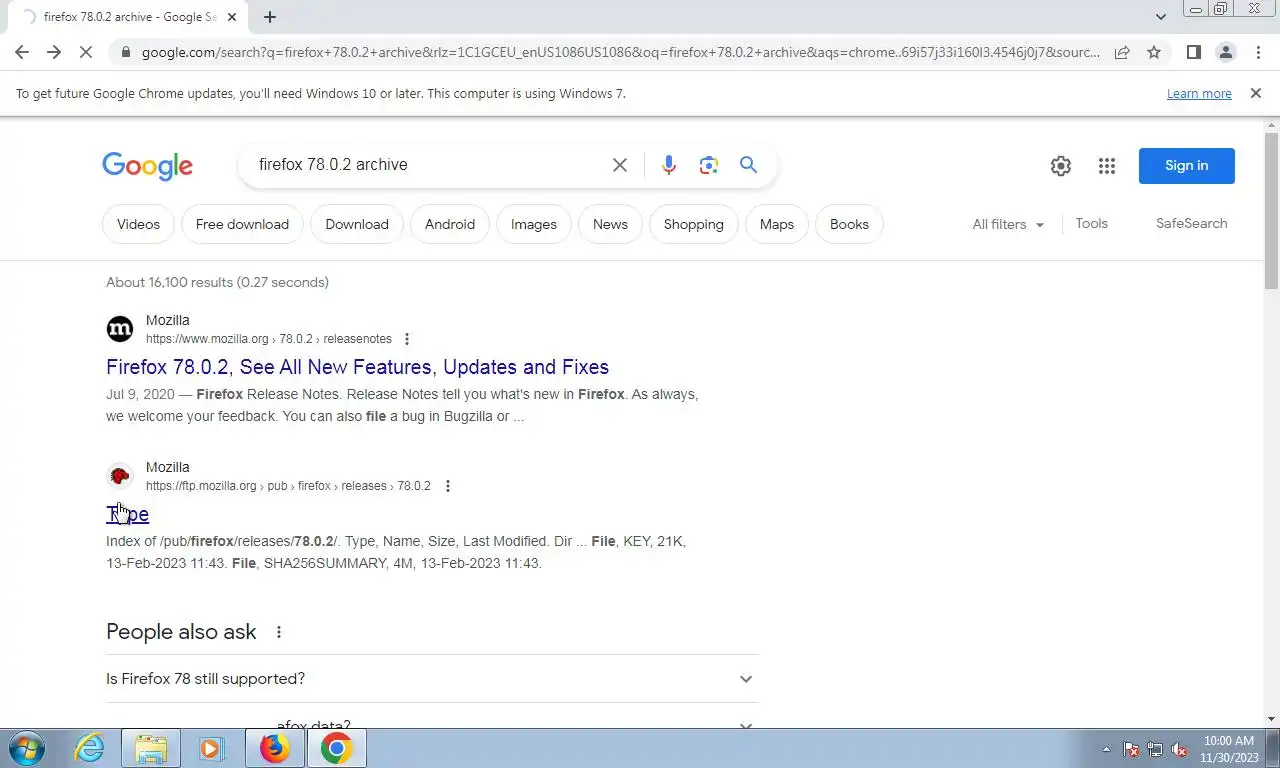1280x768 pixels.
Task: Open the Action Center flag icon
Action: (1131, 749)
